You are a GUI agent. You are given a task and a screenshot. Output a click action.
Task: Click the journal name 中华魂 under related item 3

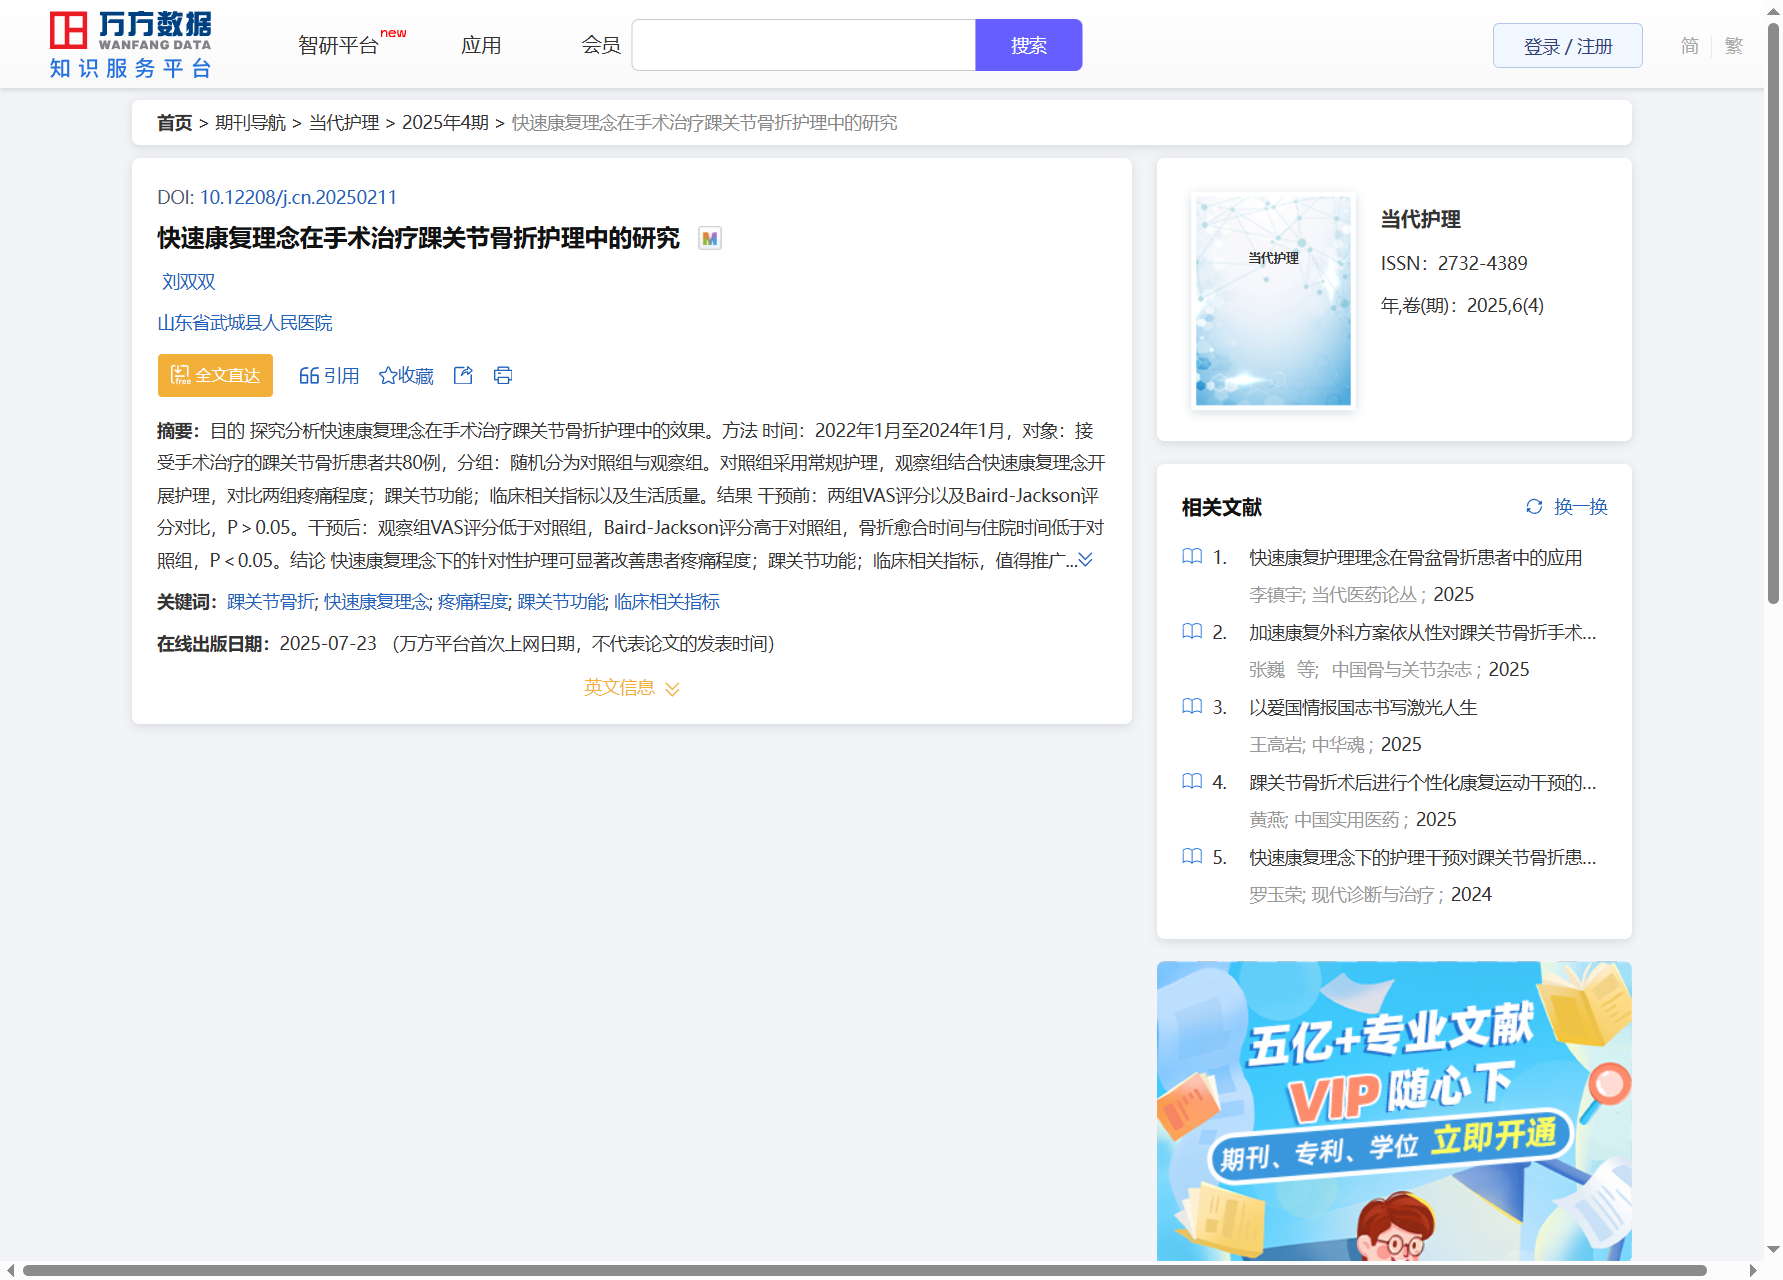(1338, 745)
